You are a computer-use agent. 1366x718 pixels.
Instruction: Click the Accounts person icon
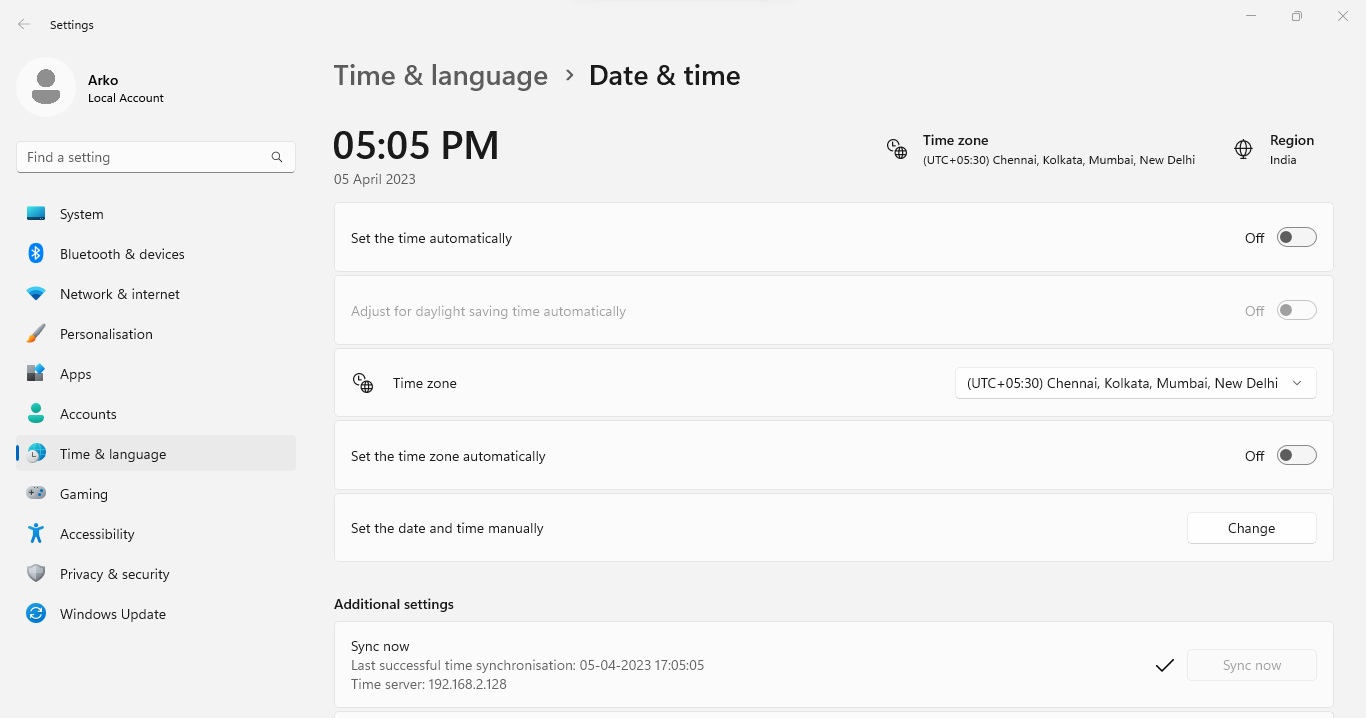(36, 414)
